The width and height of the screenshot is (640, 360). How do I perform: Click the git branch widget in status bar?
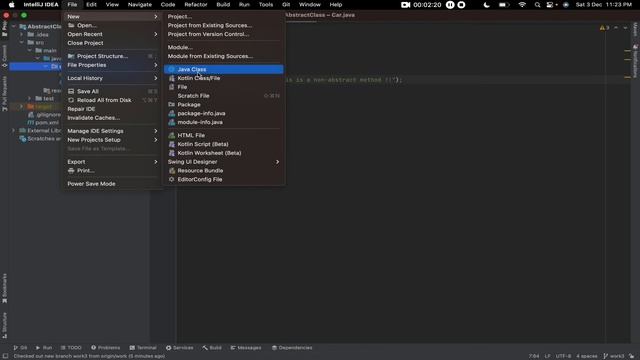(x=614, y=356)
